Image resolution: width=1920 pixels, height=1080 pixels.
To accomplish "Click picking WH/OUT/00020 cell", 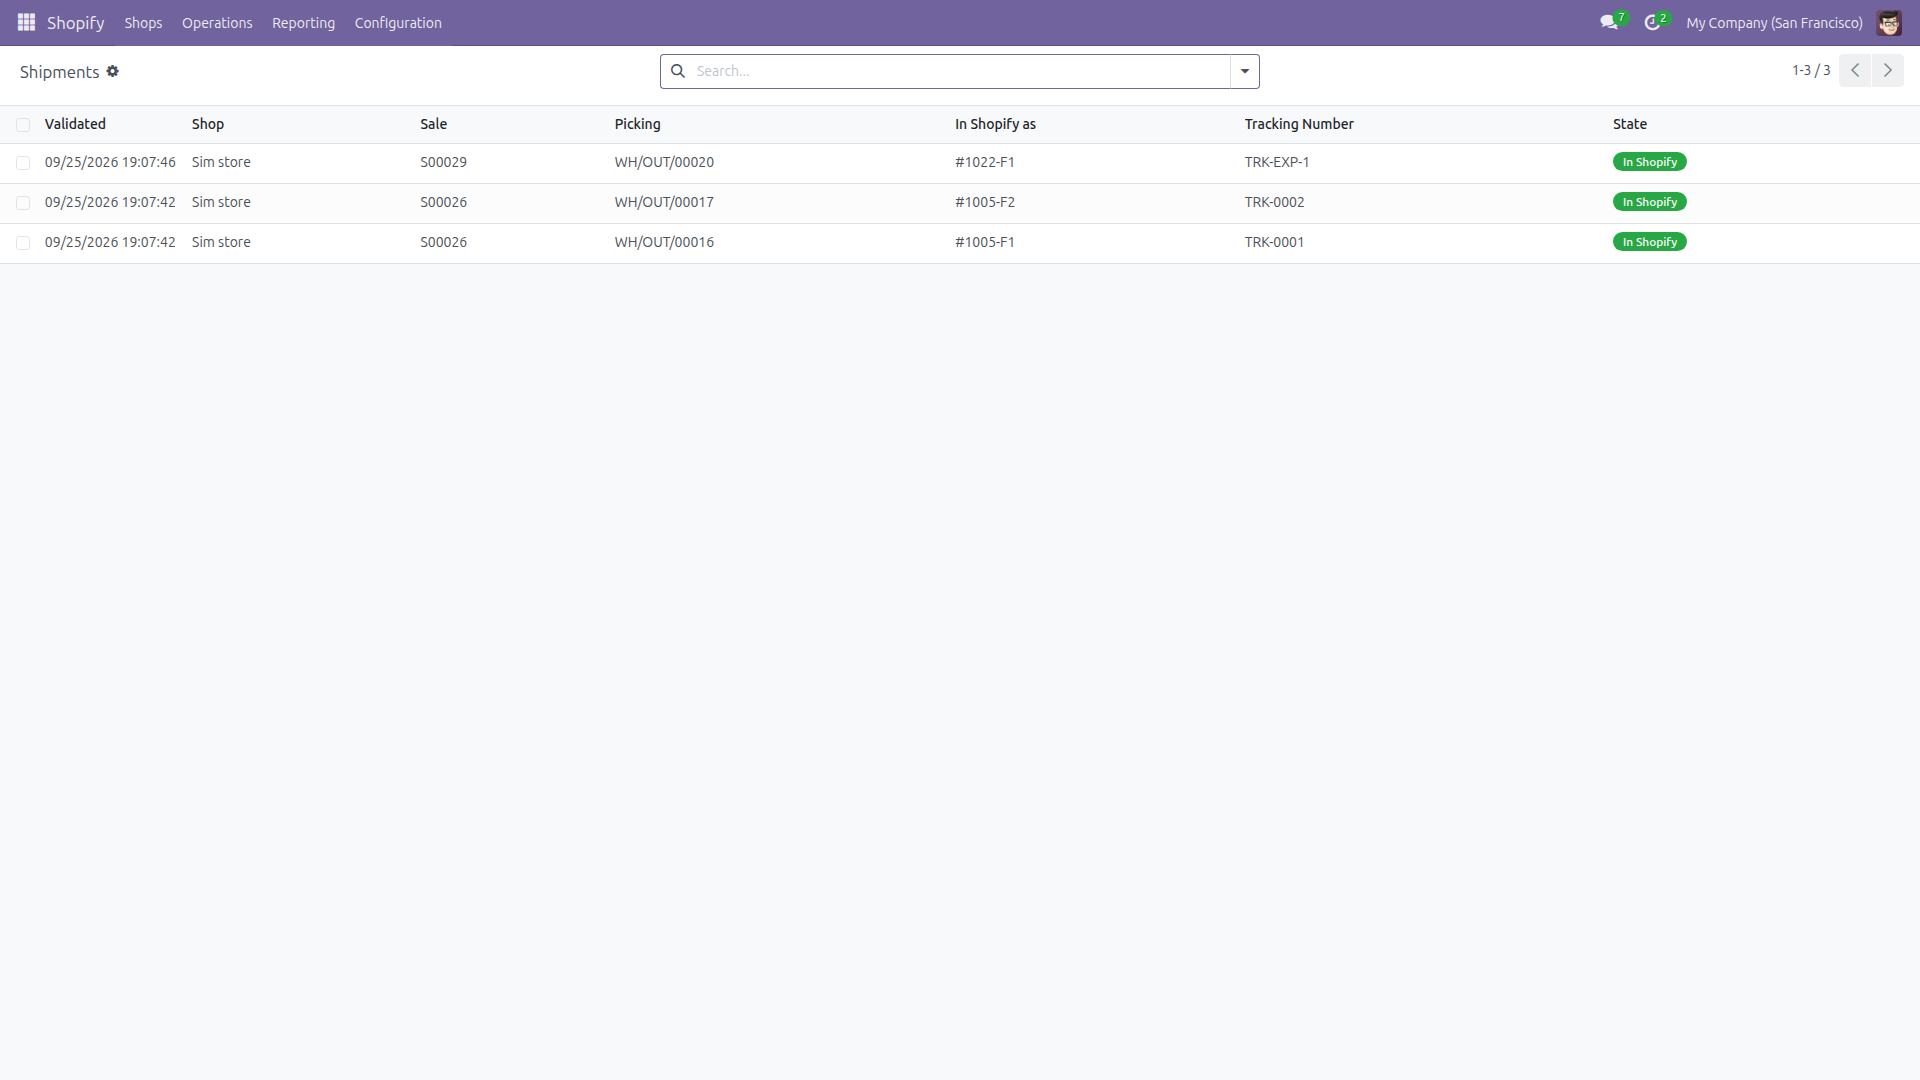I will click(664, 162).
